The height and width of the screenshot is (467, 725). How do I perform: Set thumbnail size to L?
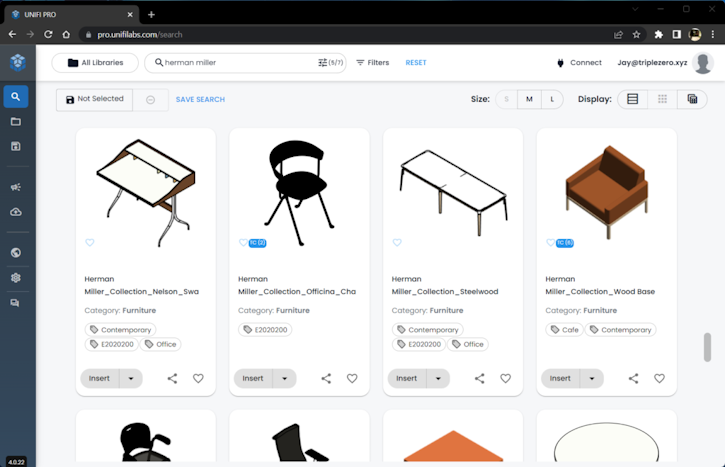click(x=552, y=99)
